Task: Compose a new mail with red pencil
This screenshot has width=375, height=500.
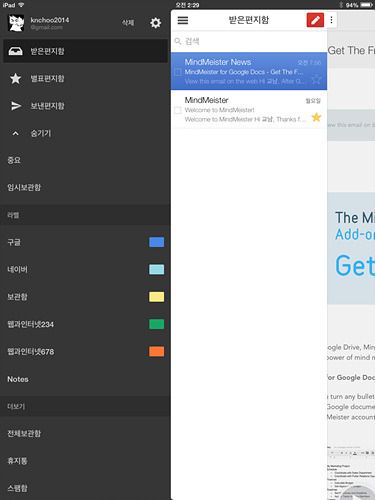Action: (x=315, y=20)
